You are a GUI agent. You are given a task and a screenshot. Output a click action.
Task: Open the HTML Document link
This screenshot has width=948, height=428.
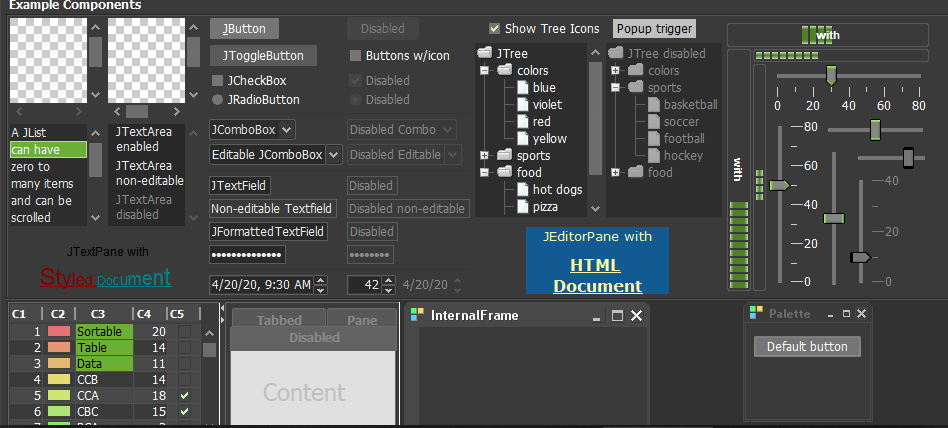pyautogui.click(x=597, y=276)
